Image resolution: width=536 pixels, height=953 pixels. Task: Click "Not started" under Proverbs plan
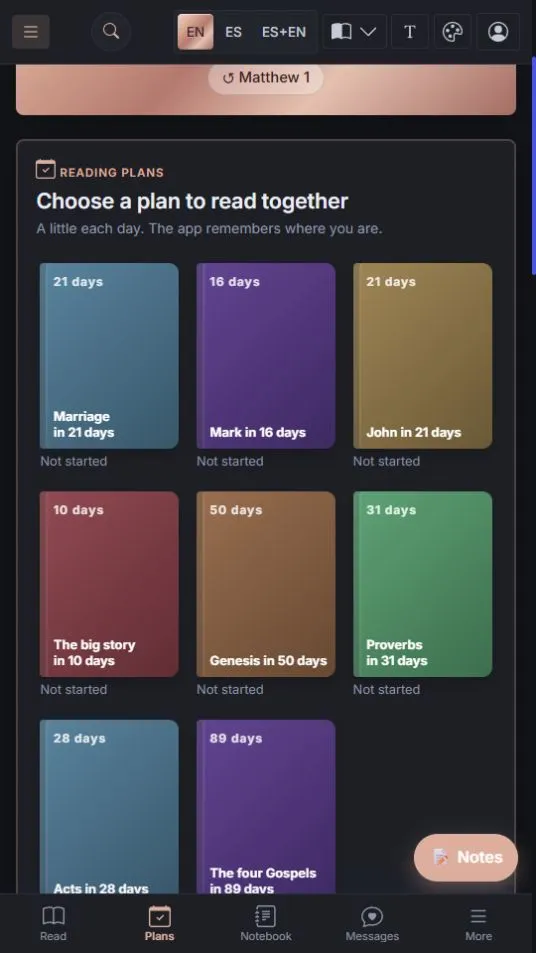pyautogui.click(x=387, y=689)
